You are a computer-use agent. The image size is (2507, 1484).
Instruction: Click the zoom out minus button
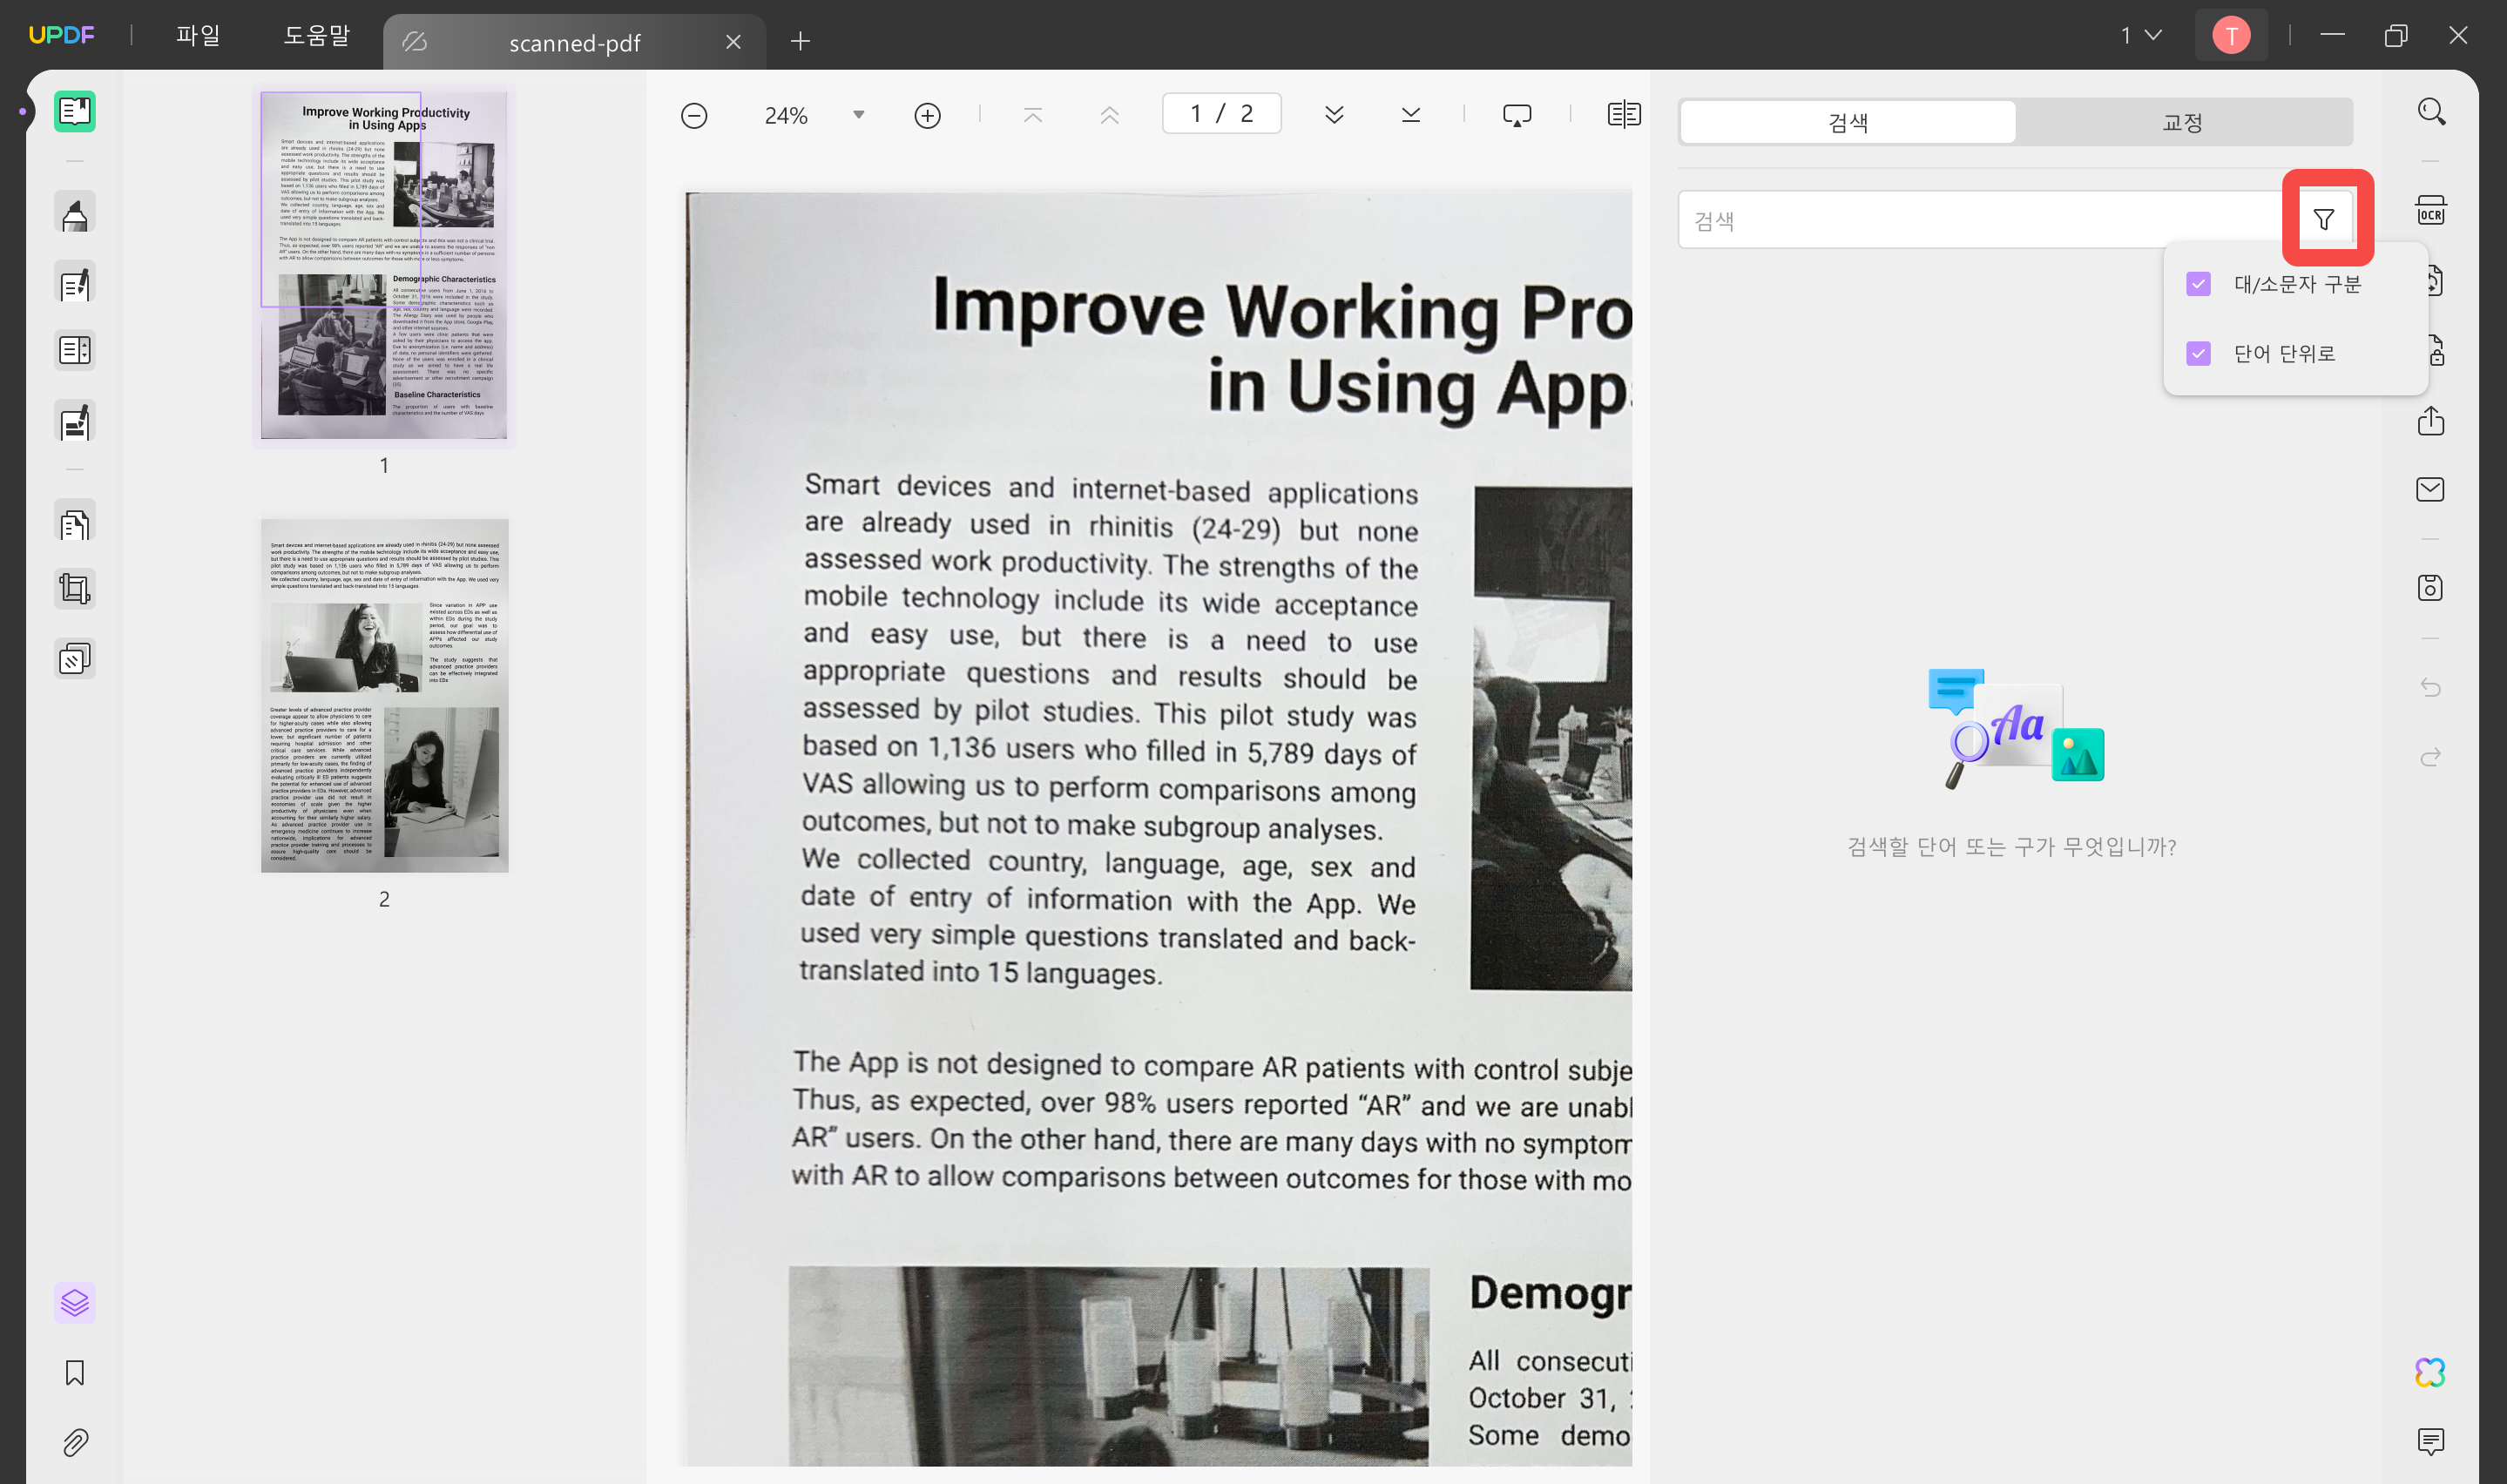click(x=693, y=116)
